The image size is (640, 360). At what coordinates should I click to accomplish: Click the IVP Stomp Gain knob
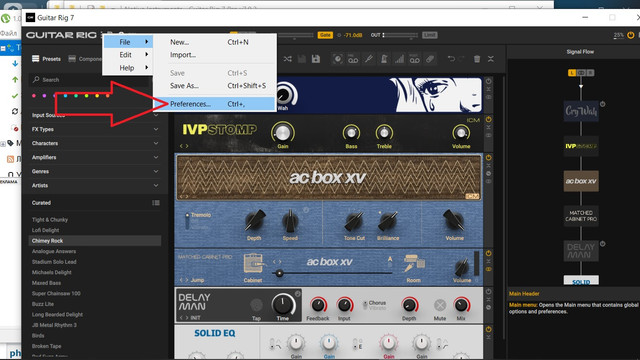click(282, 132)
